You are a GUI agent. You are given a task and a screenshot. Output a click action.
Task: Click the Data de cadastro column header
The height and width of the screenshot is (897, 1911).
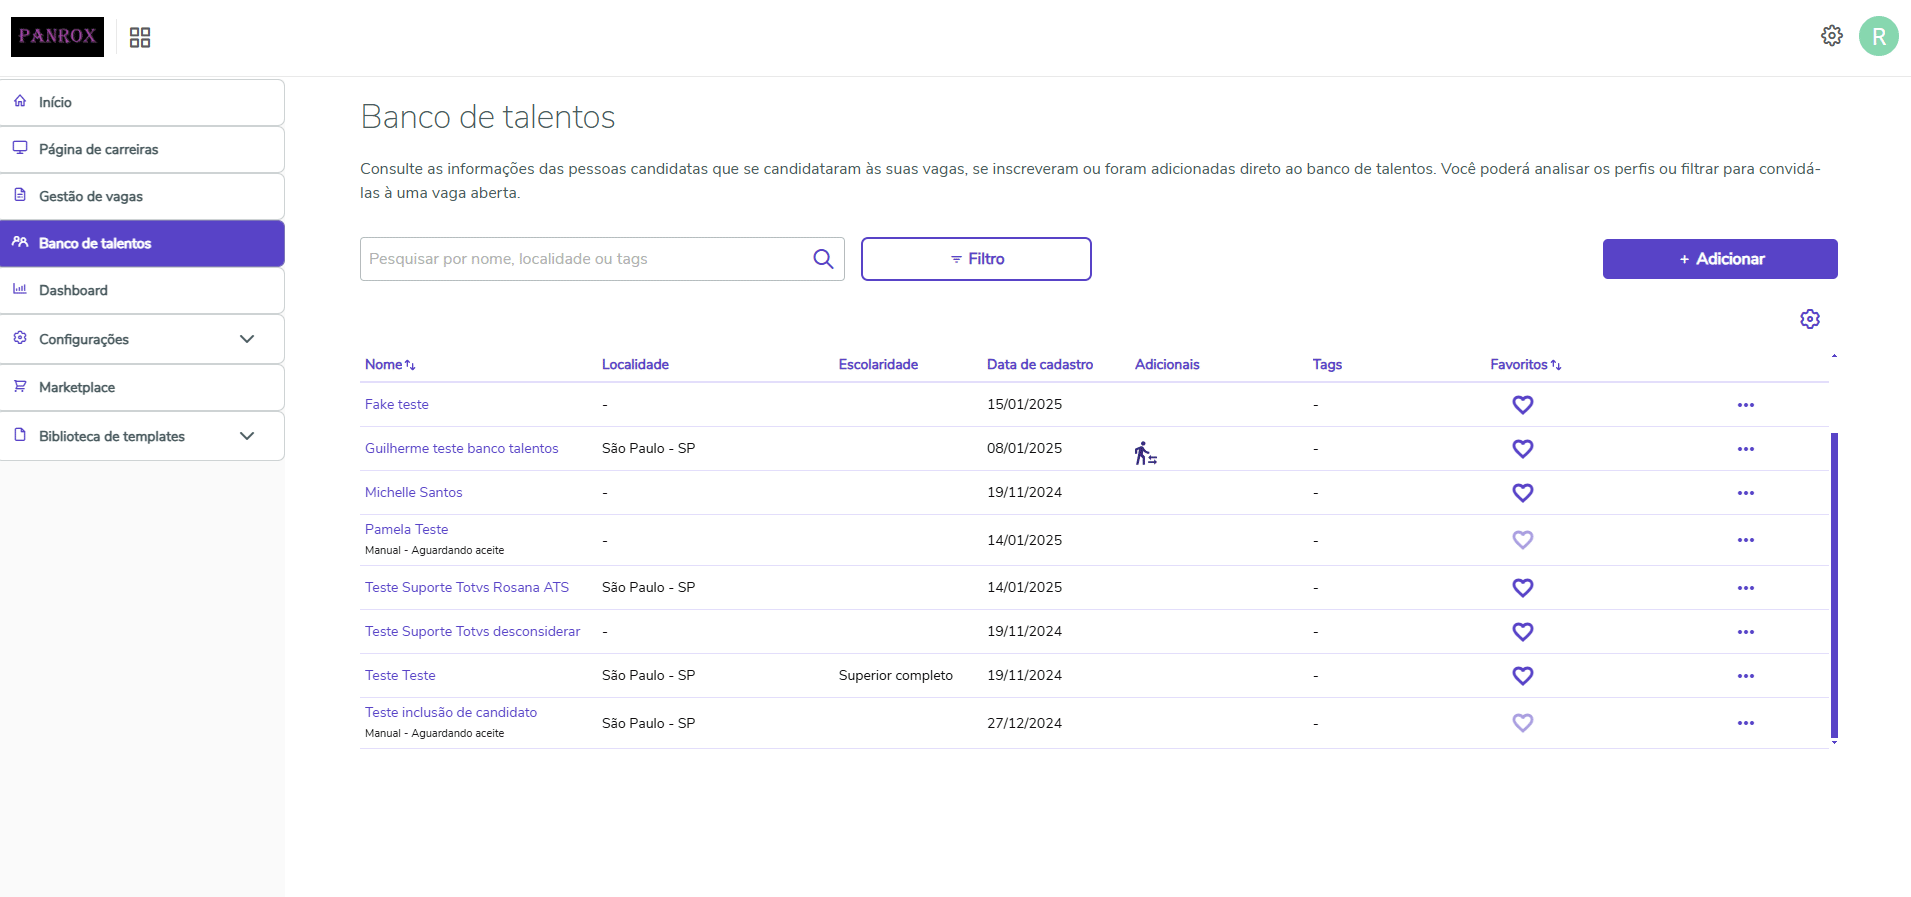click(1040, 365)
